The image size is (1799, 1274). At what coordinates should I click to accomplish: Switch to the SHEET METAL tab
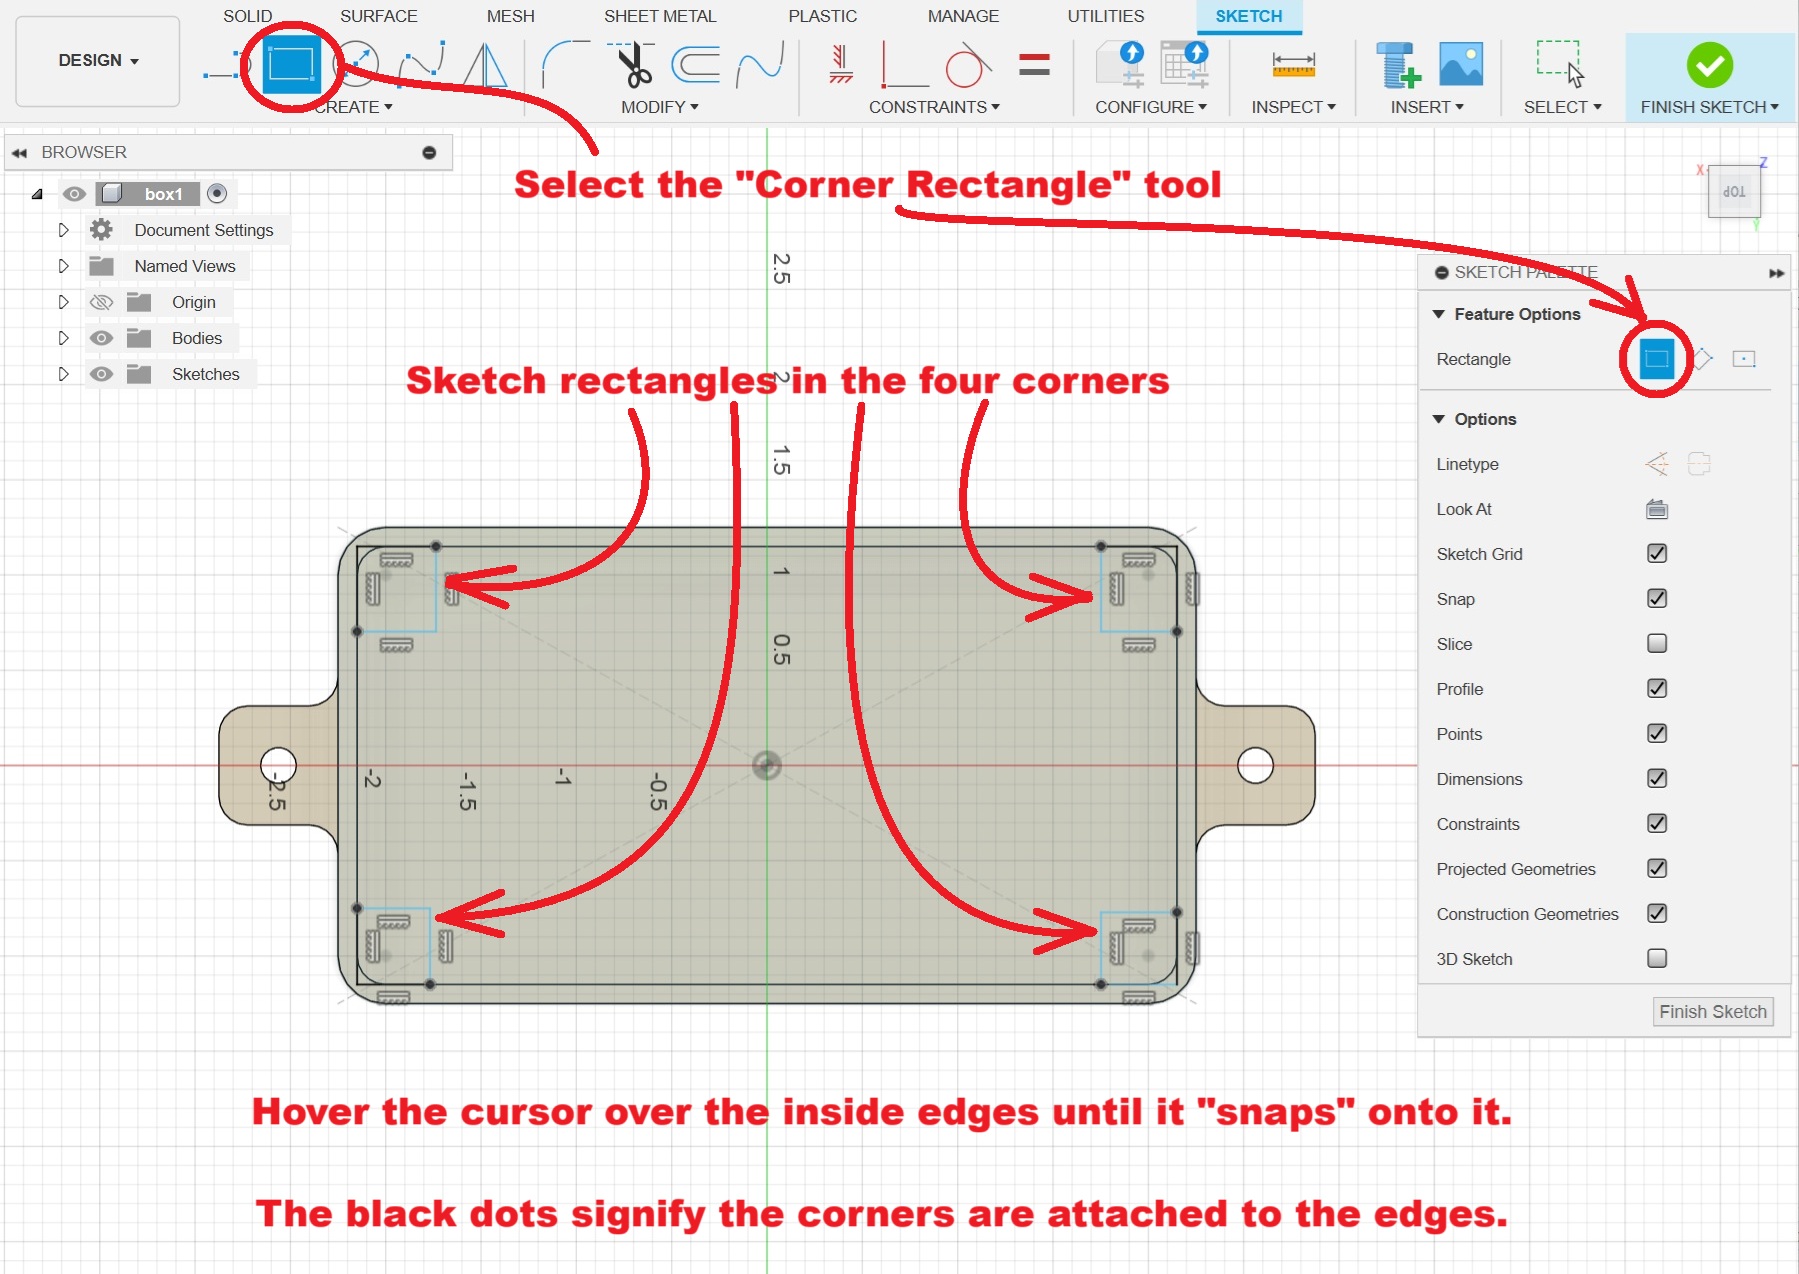tap(659, 16)
